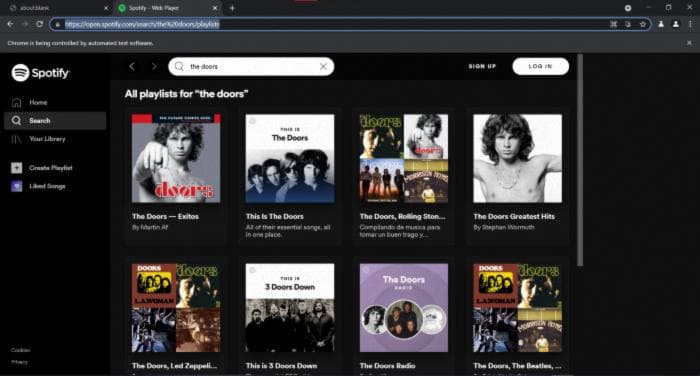Open a new browser tab
Screen dimensions: 700x376
coord(232,8)
